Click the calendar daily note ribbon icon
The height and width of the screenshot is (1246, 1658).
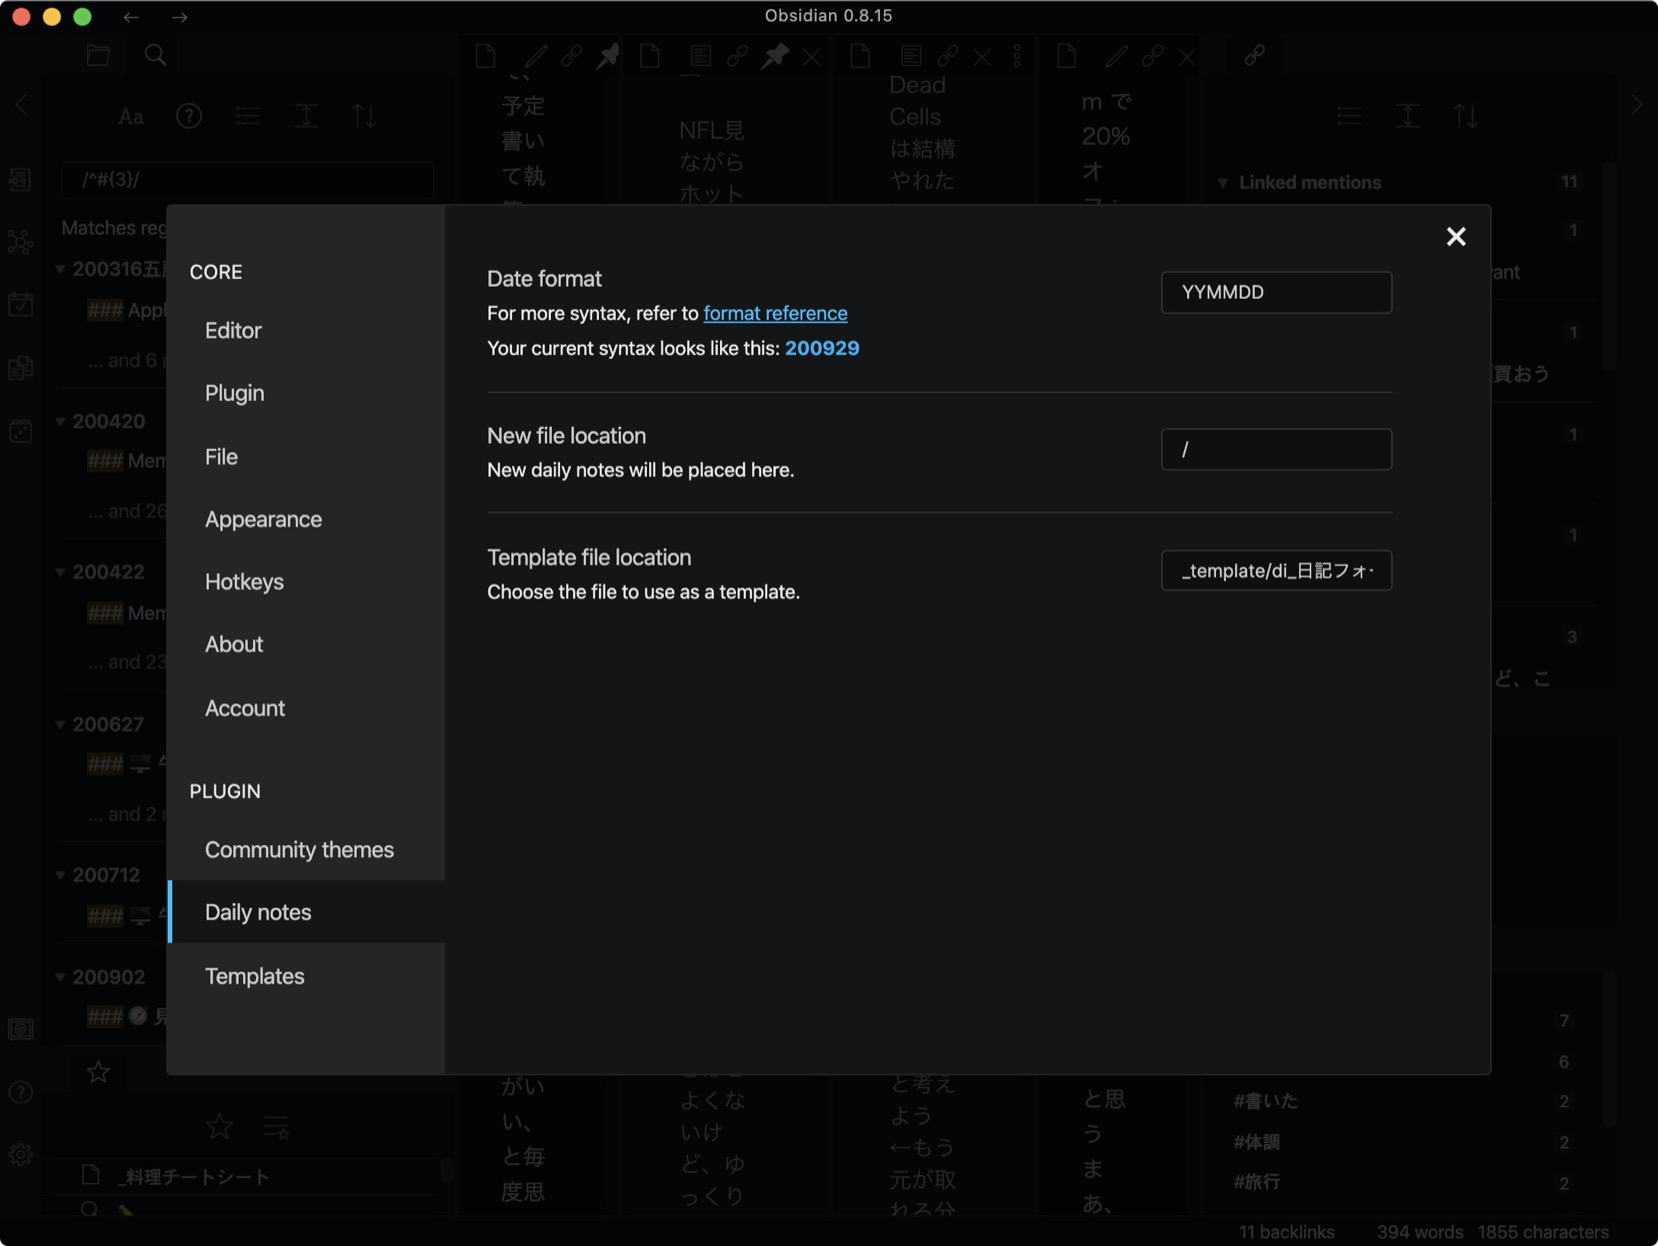click(x=20, y=305)
